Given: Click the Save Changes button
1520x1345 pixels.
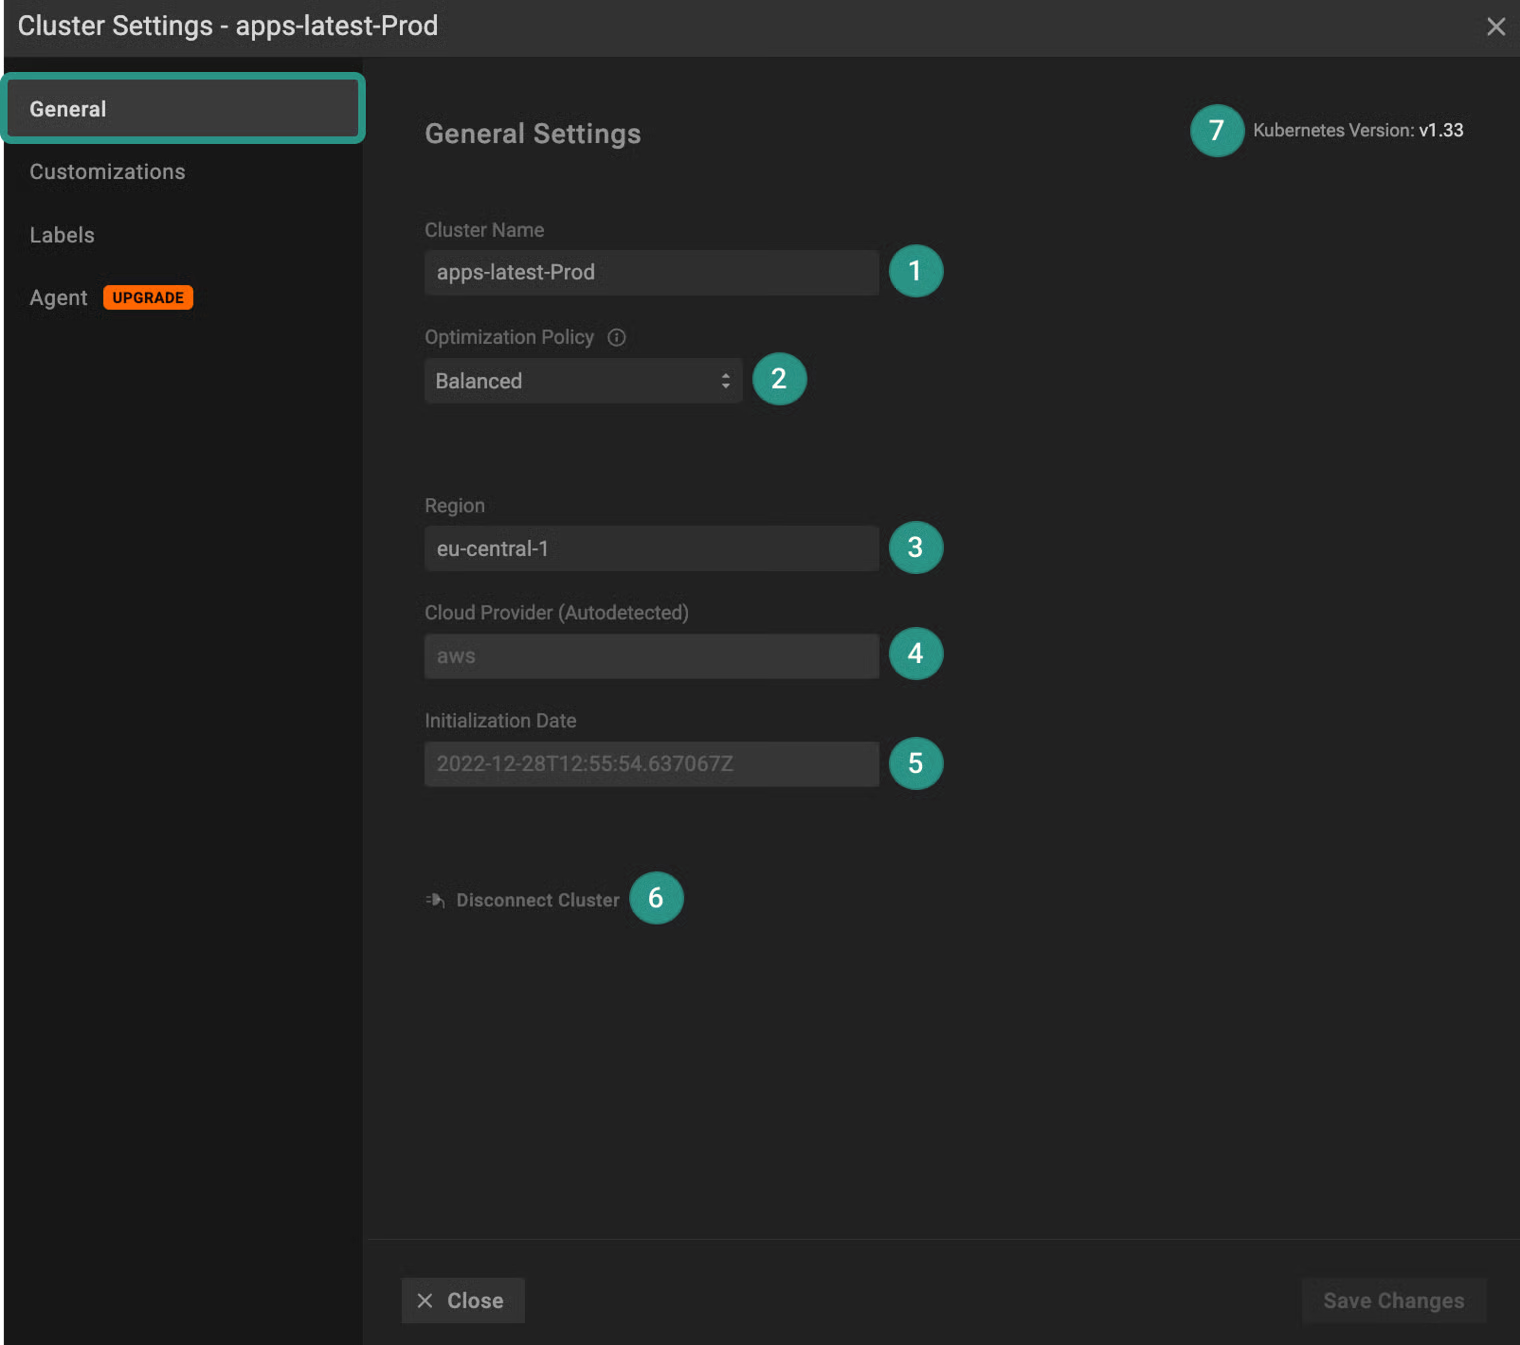Looking at the screenshot, I should (1393, 1301).
